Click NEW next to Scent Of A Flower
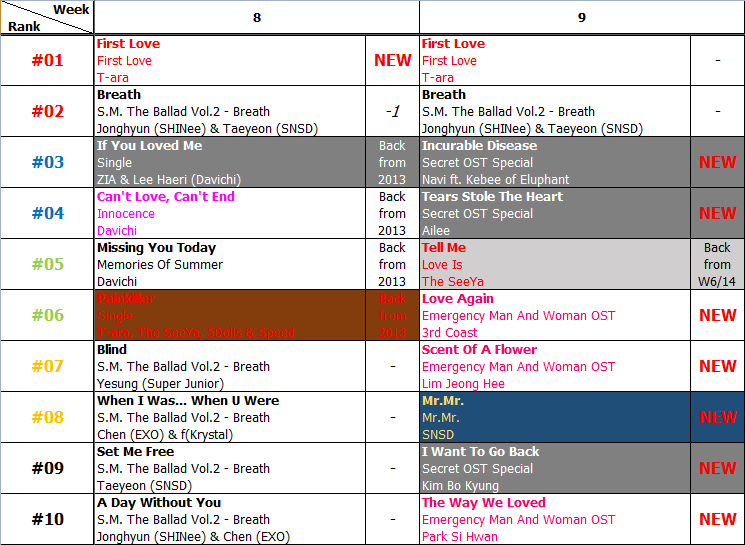This screenshot has height=545, width=745. tap(717, 366)
